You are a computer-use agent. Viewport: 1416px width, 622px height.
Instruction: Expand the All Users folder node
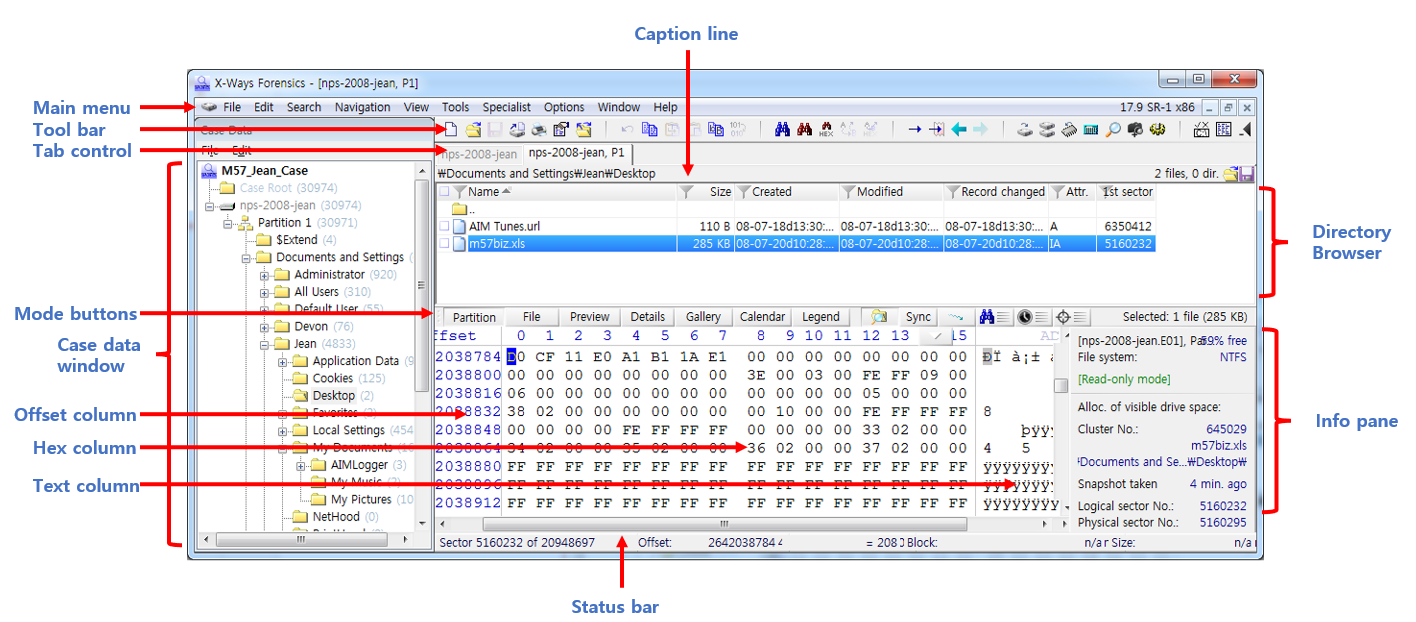point(265,292)
